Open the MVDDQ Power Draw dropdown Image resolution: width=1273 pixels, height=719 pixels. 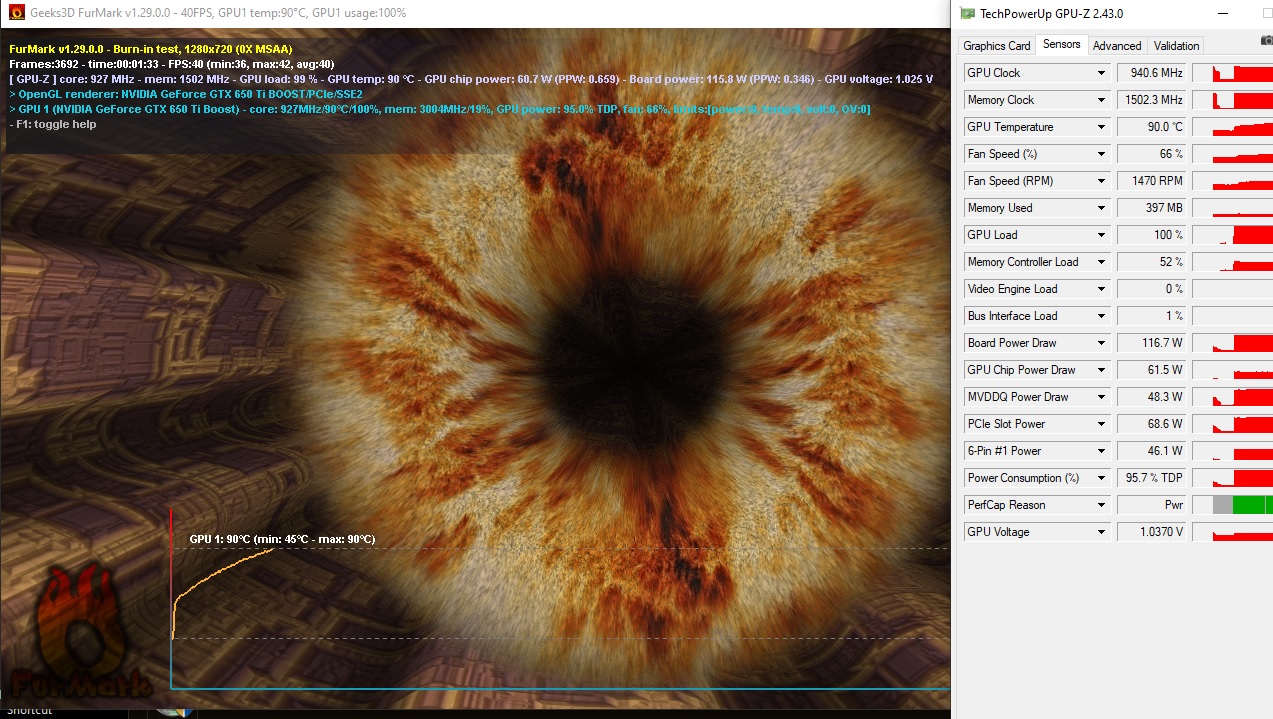pos(1102,397)
